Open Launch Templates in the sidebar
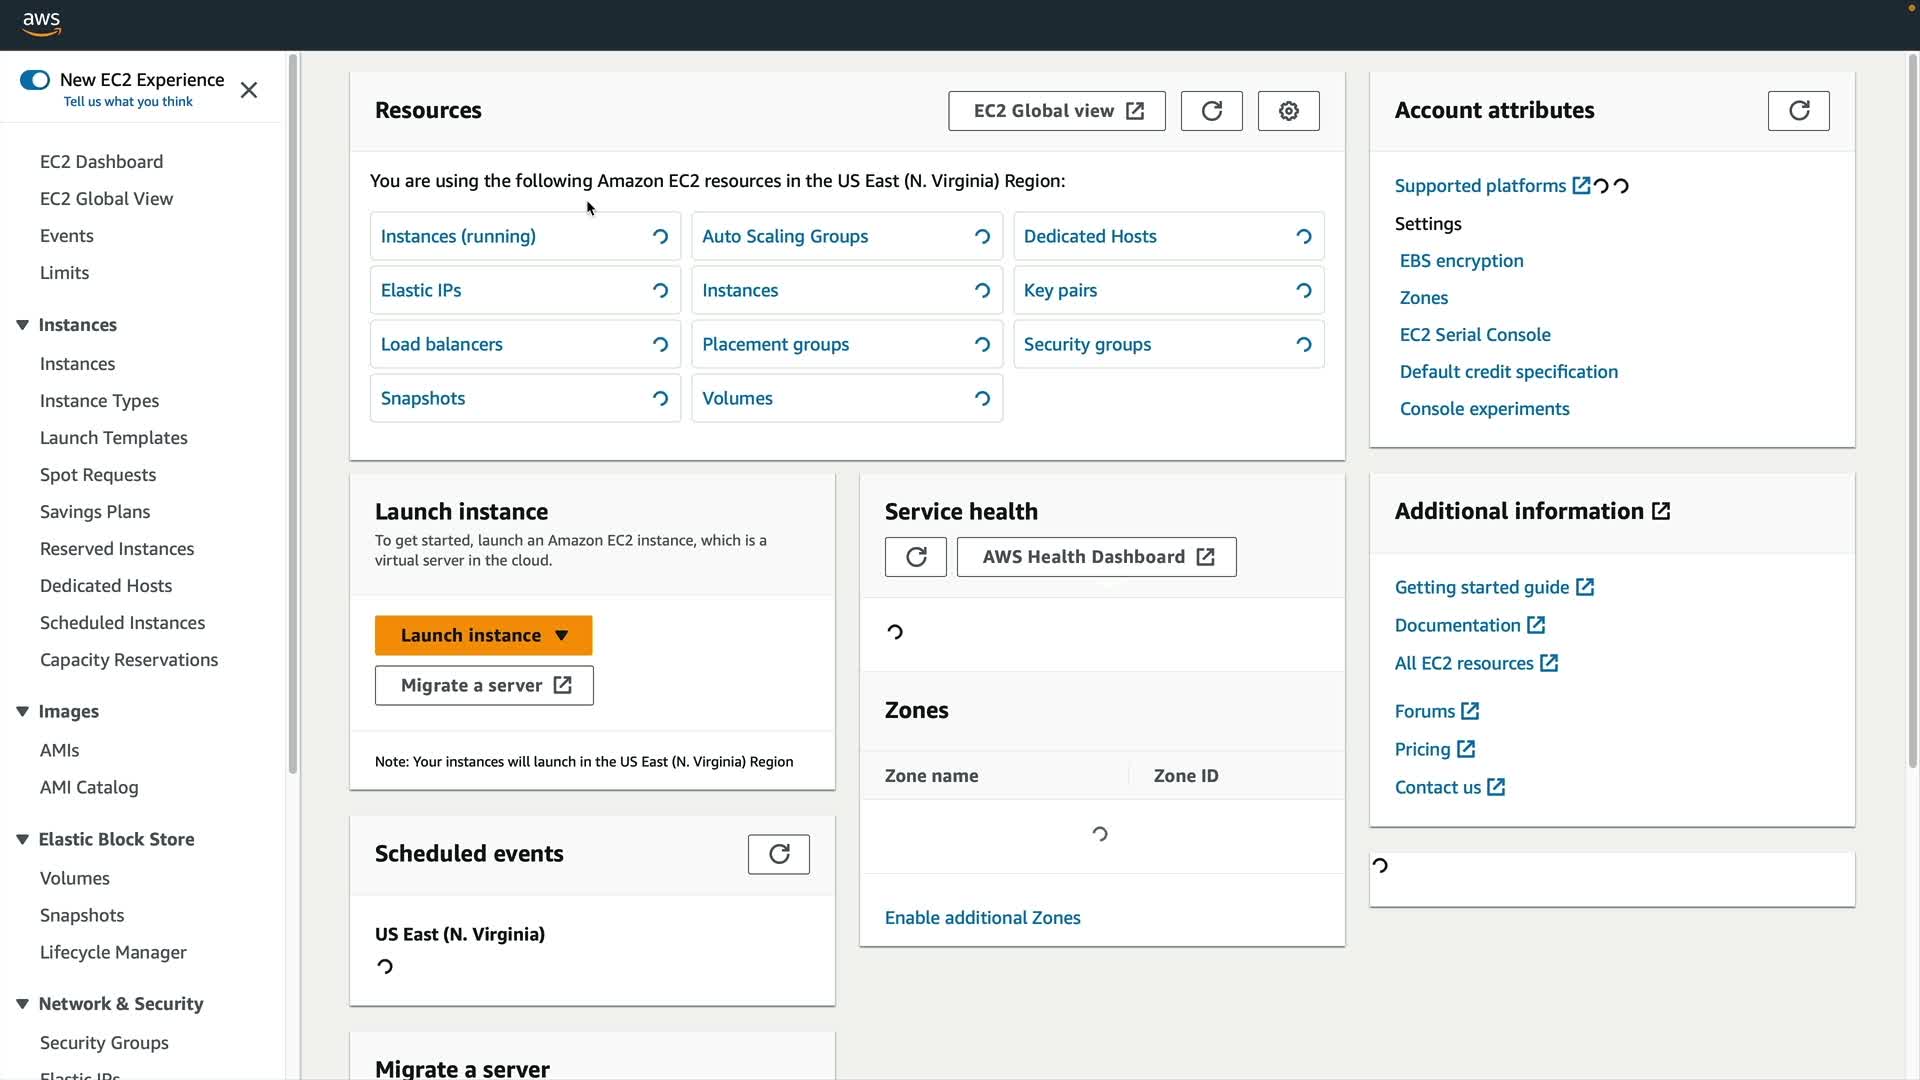1920x1080 pixels. coord(113,437)
